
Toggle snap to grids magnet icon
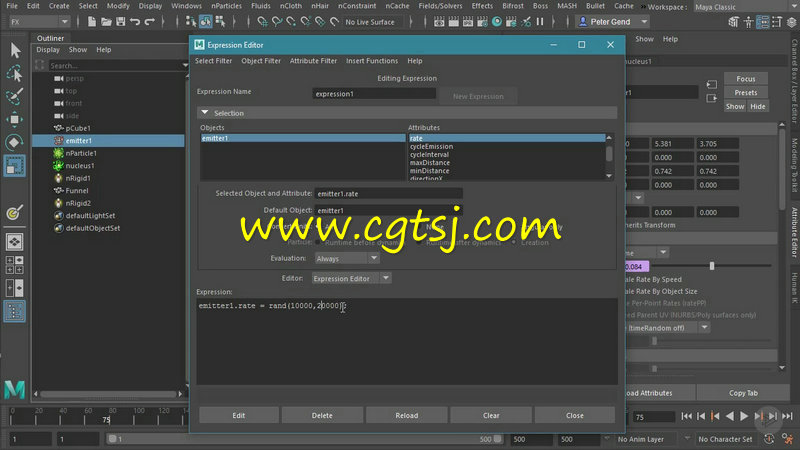[x=262, y=21]
